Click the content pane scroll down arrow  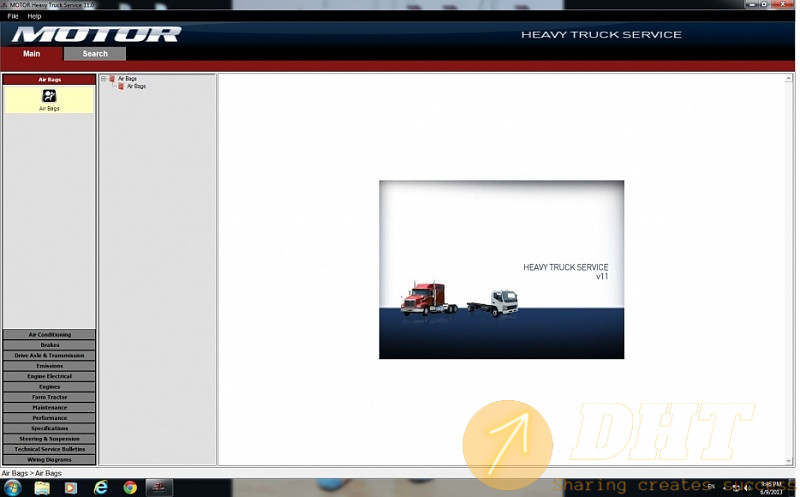[x=788, y=461]
